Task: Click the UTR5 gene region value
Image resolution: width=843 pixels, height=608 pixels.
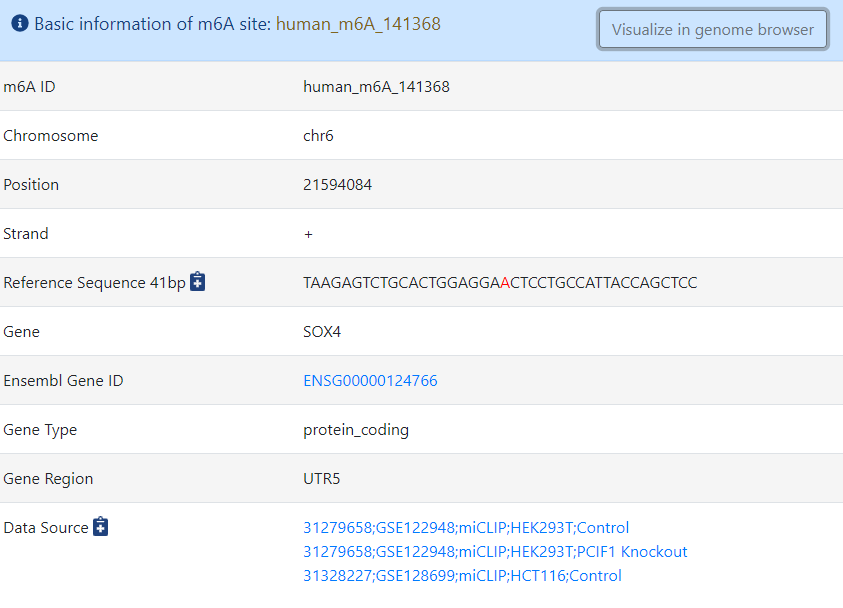Action: tap(322, 479)
